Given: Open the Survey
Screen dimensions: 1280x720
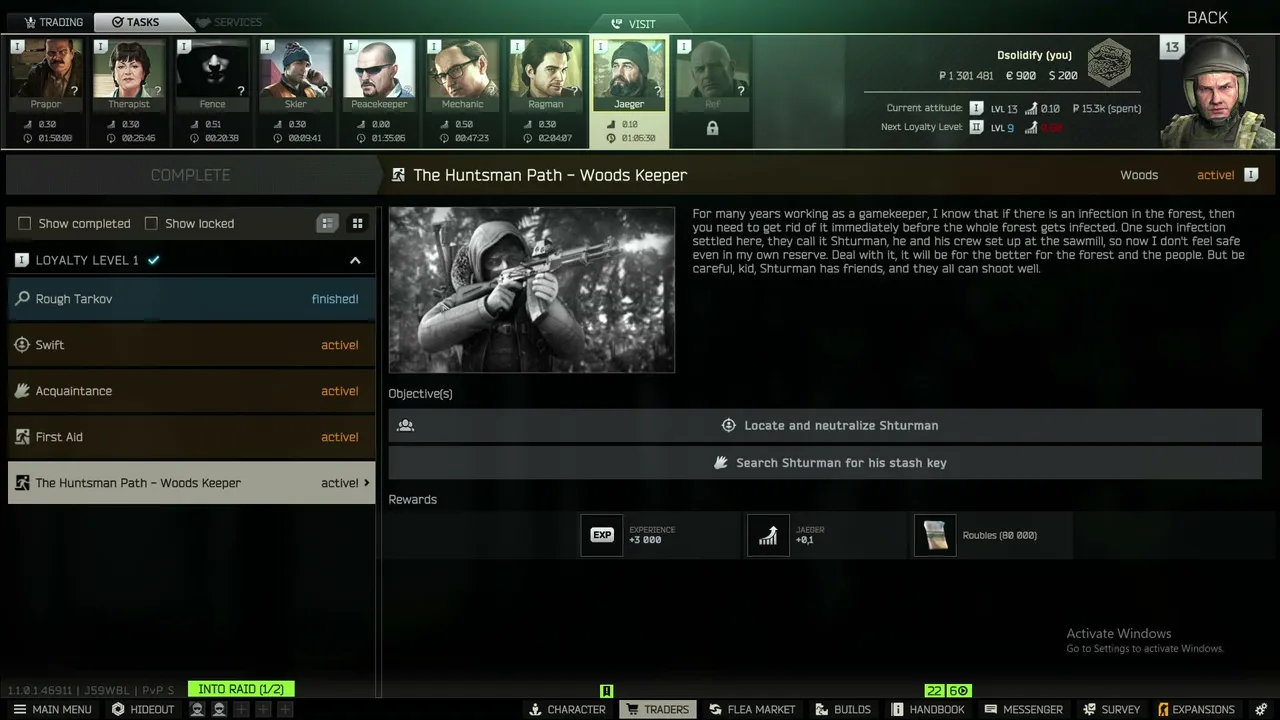Looking at the screenshot, I should tap(1110, 709).
